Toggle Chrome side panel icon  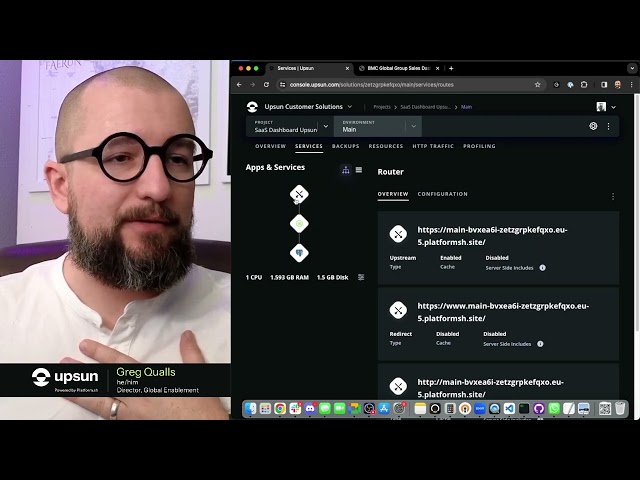click(x=604, y=84)
